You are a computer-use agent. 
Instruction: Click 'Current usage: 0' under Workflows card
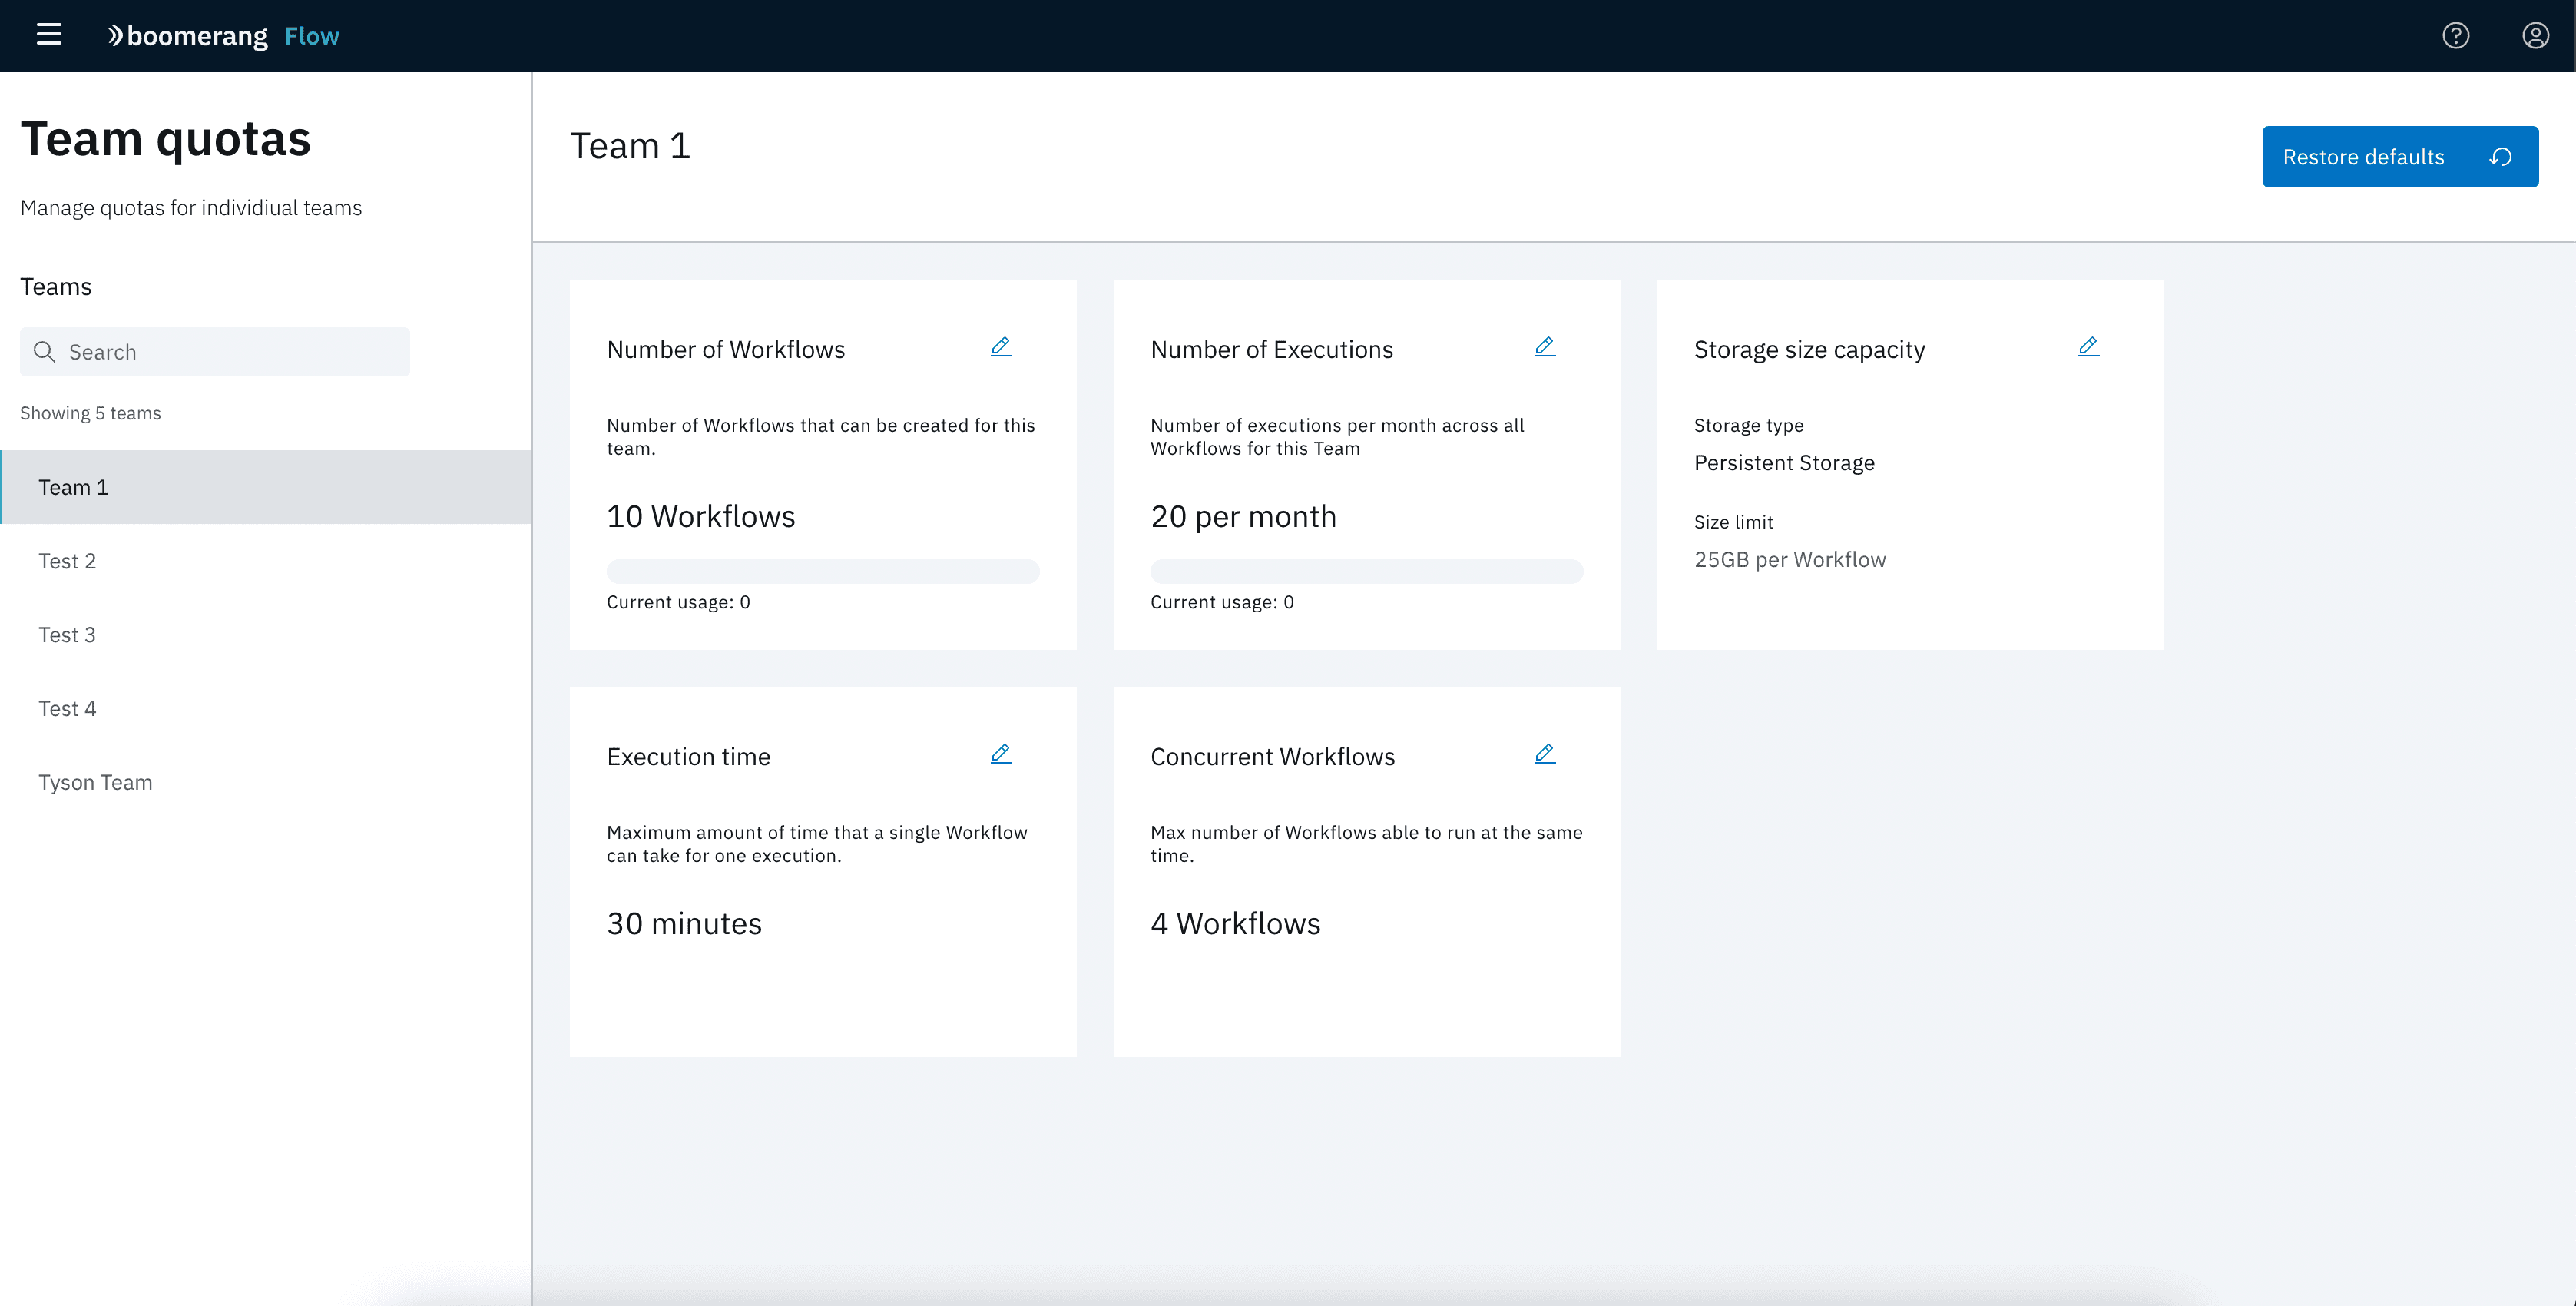point(678,602)
